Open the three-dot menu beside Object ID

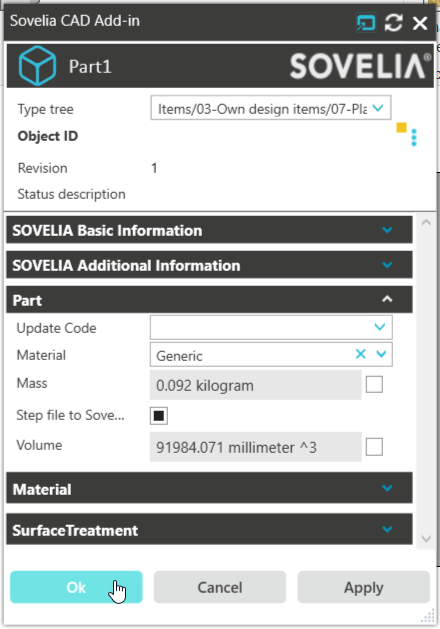tap(414, 138)
